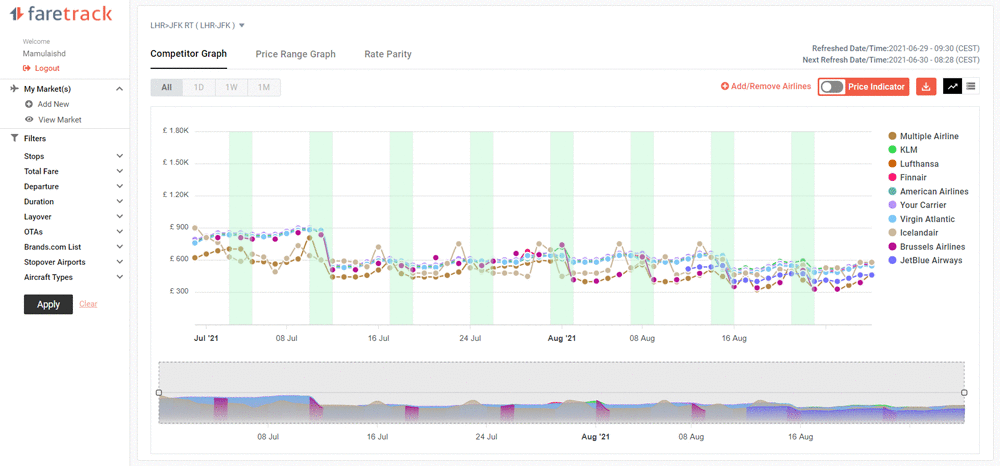Click the Clear filters link
Image resolution: width=1000 pixels, height=466 pixels.
(x=88, y=304)
